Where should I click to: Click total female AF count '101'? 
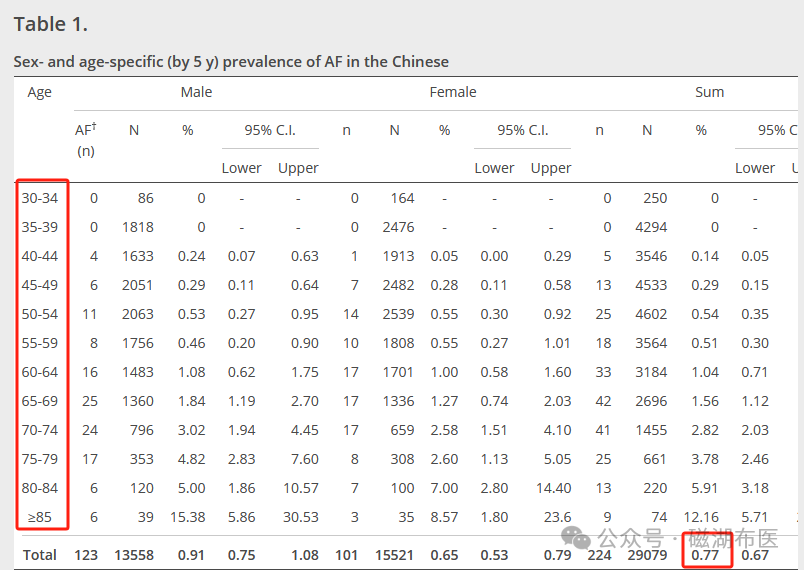pyautogui.click(x=347, y=555)
